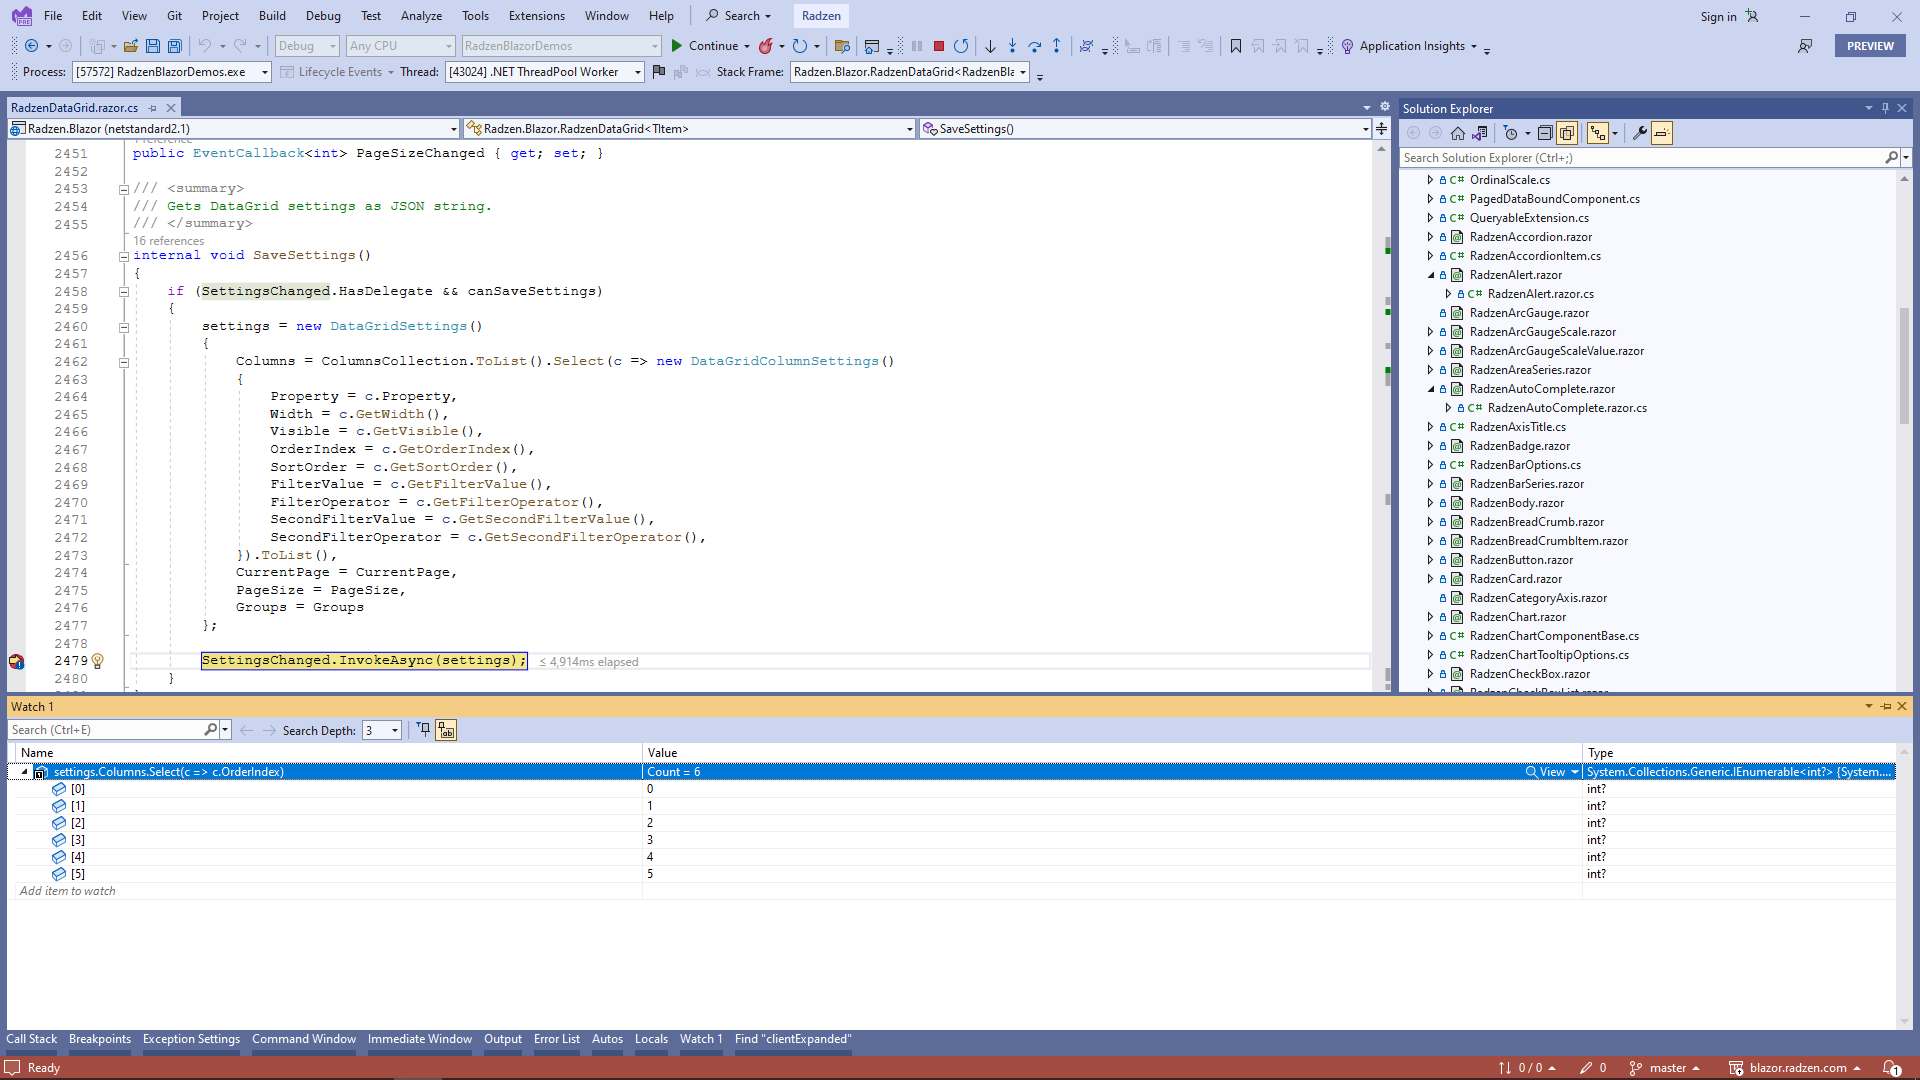The image size is (1920, 1080).
Task: Expand the RadzenAccordion.razor tree node
Action: click(1430, 237)
